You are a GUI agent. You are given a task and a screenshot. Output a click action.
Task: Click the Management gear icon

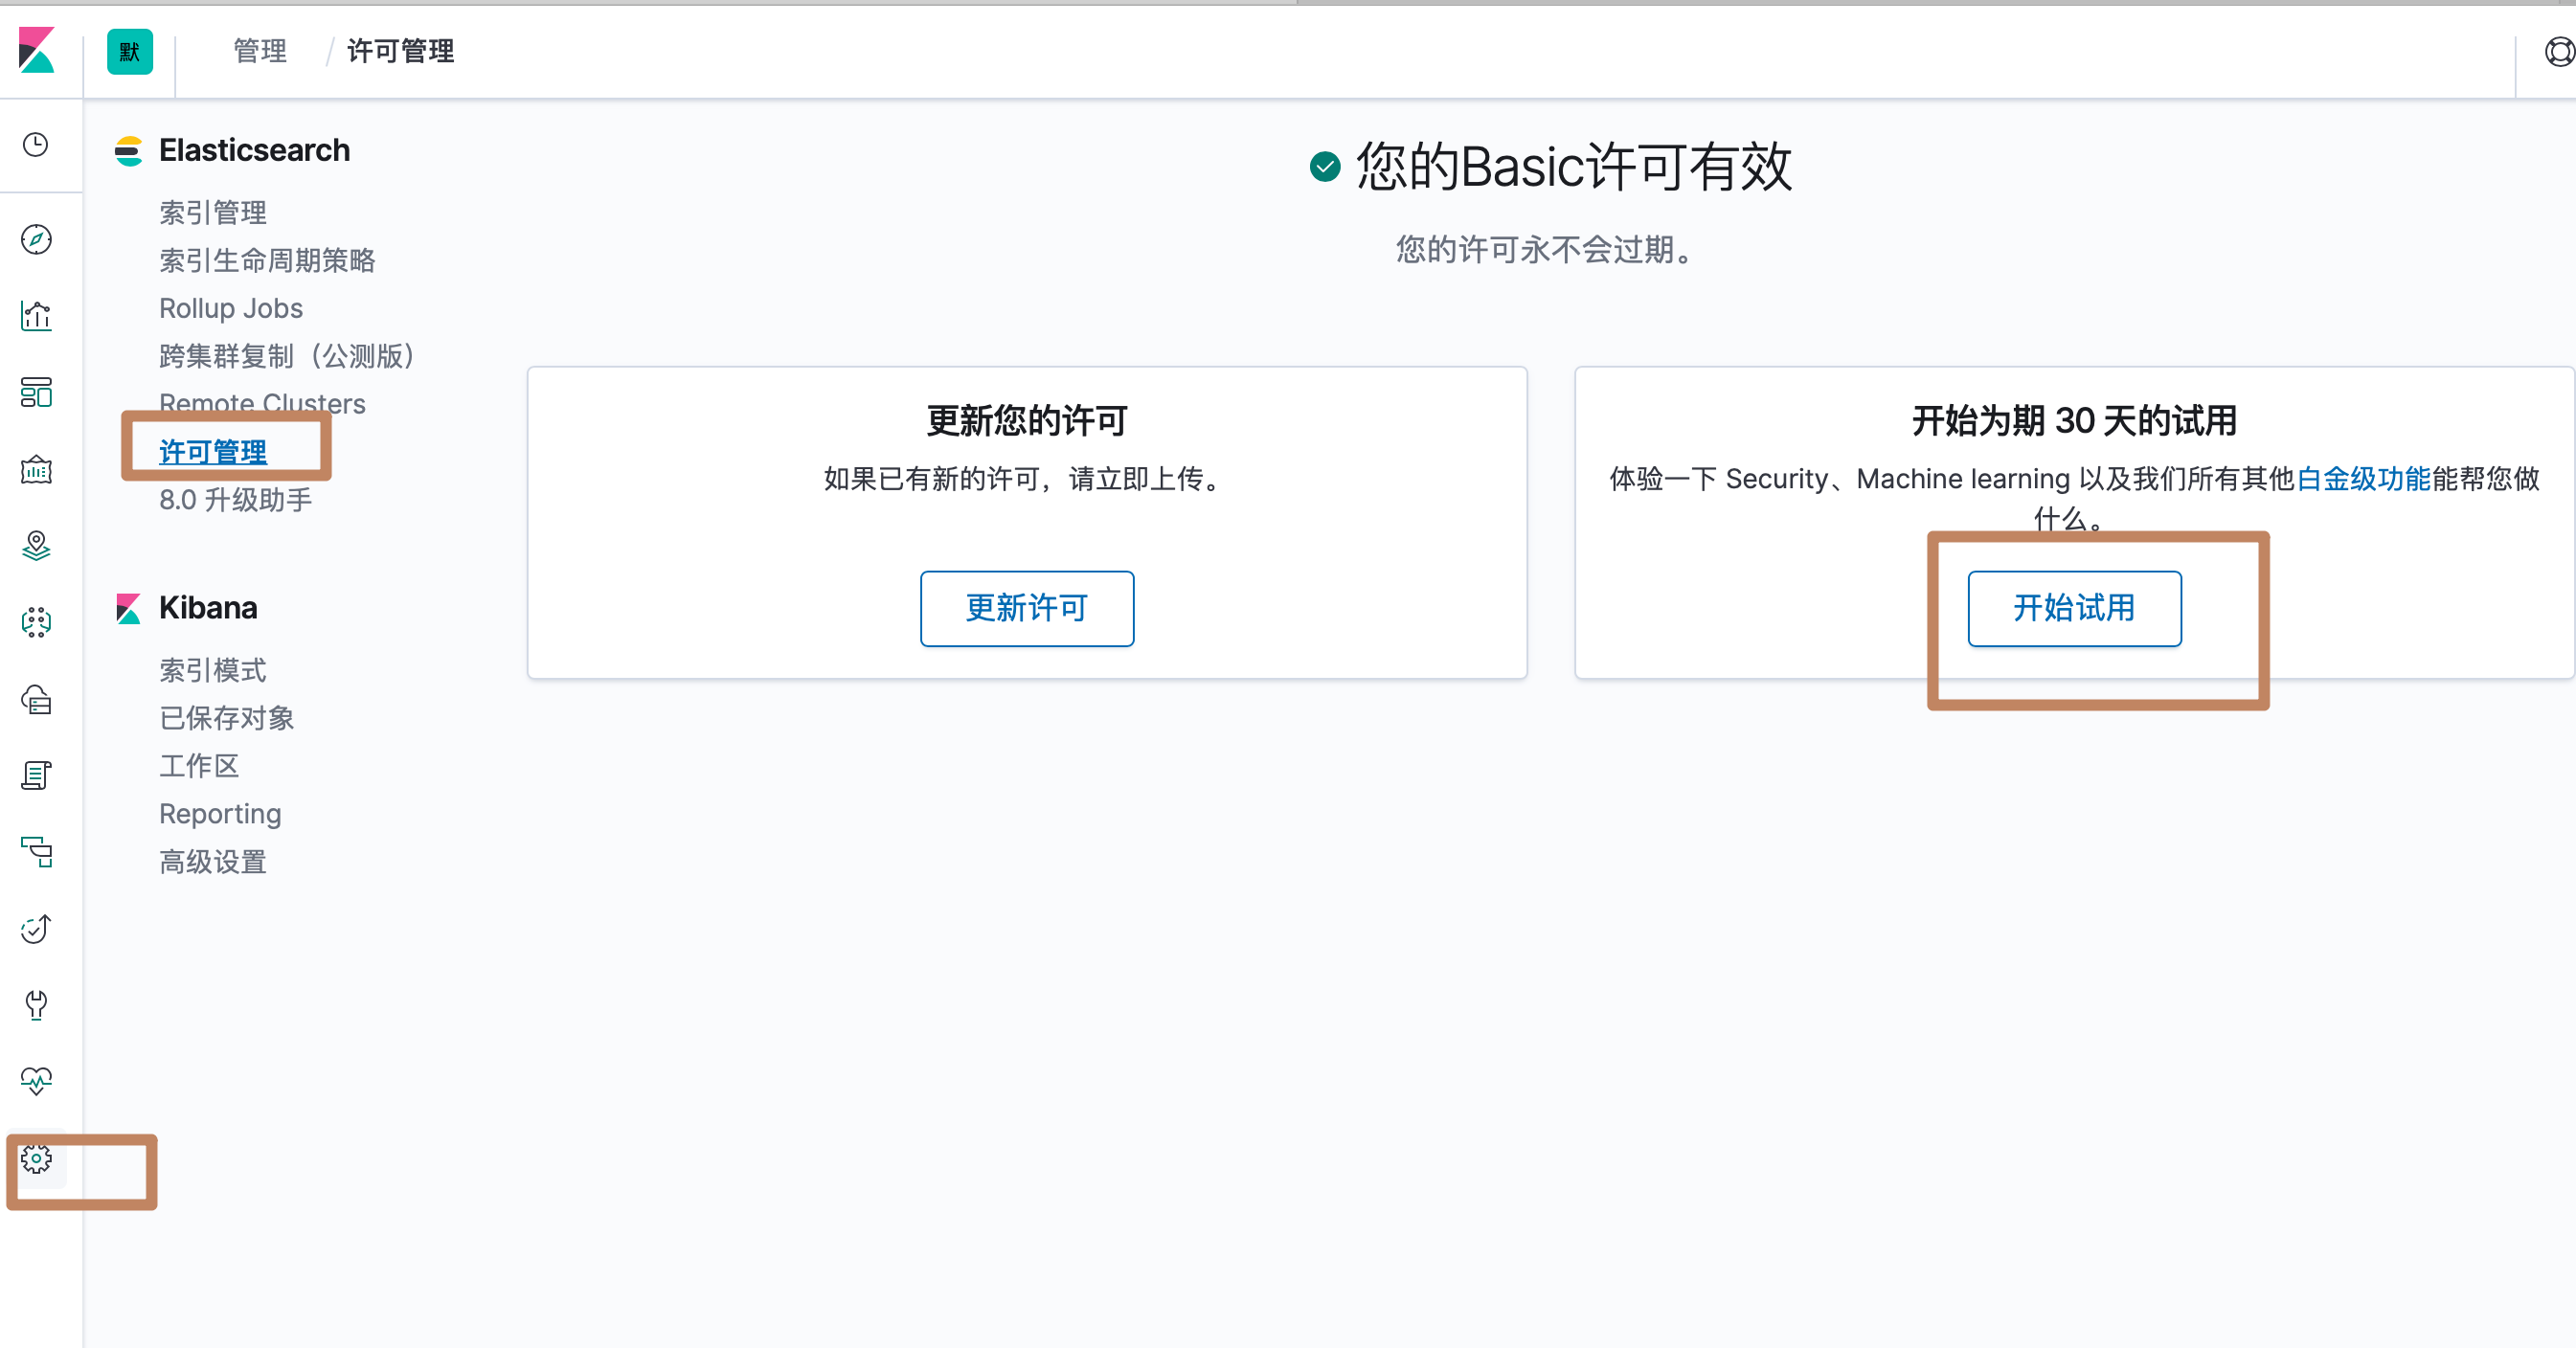tap(36, 1159)
